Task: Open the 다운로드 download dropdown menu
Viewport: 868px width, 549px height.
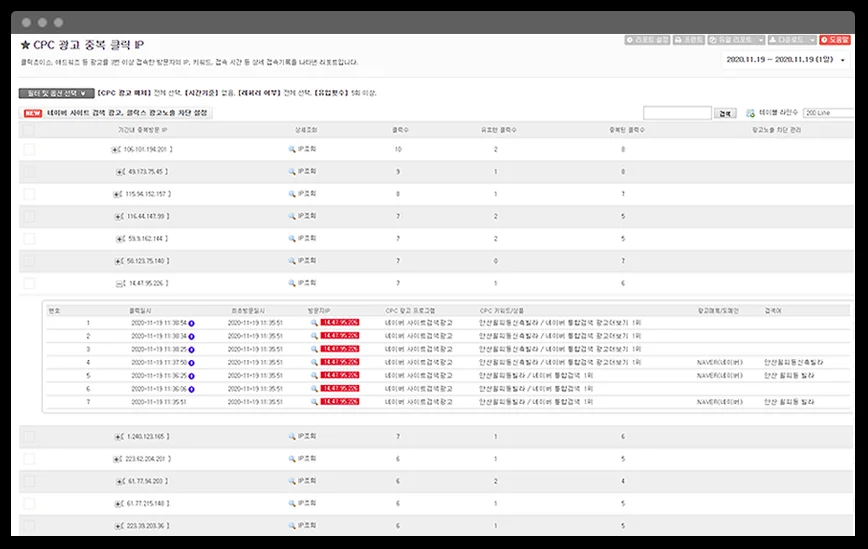Action: [x=790, y=40]
